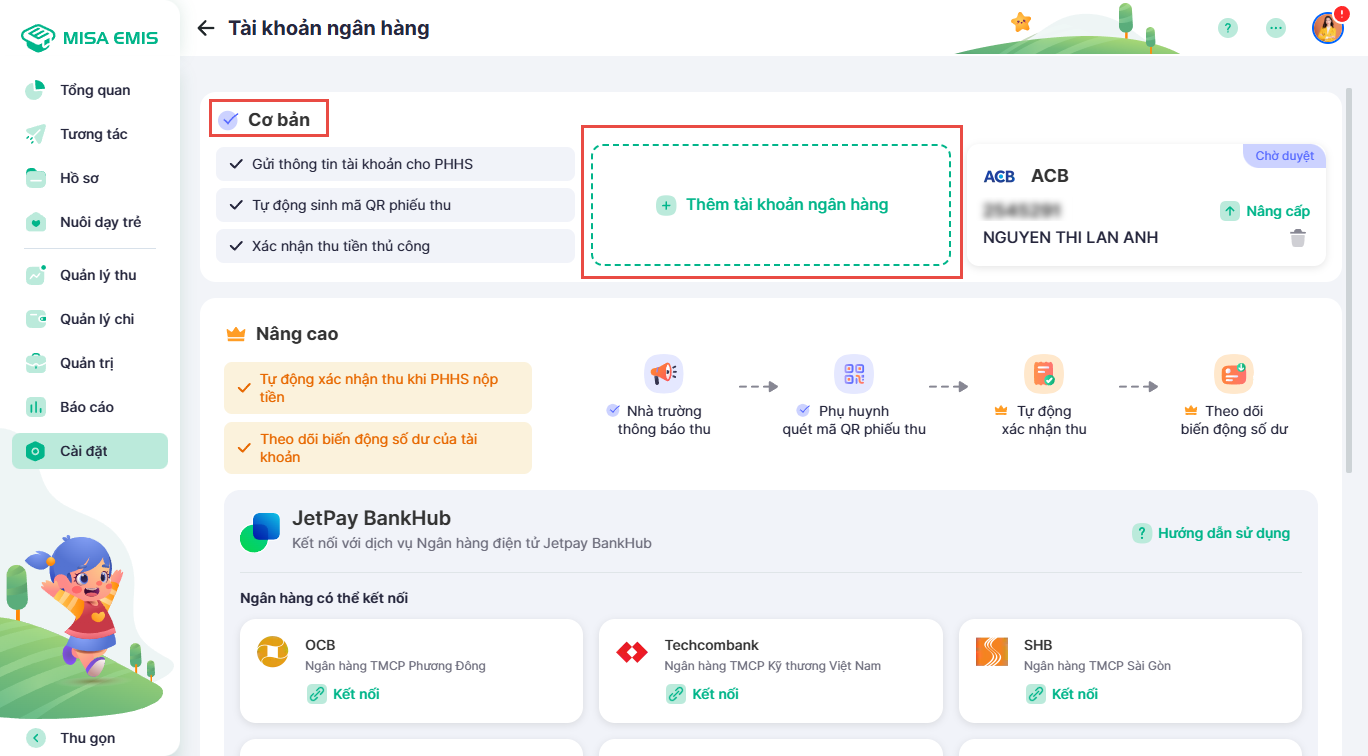Screen dimensions: 1368x756
Task: Delete the ACB account with trash icon
Action: pos(1298,238)
